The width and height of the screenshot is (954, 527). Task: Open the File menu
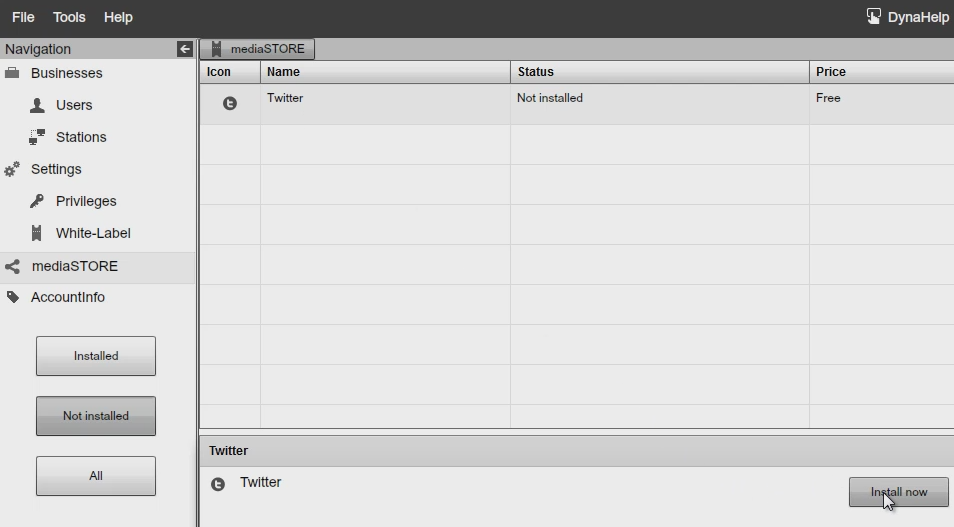point(23,17)
